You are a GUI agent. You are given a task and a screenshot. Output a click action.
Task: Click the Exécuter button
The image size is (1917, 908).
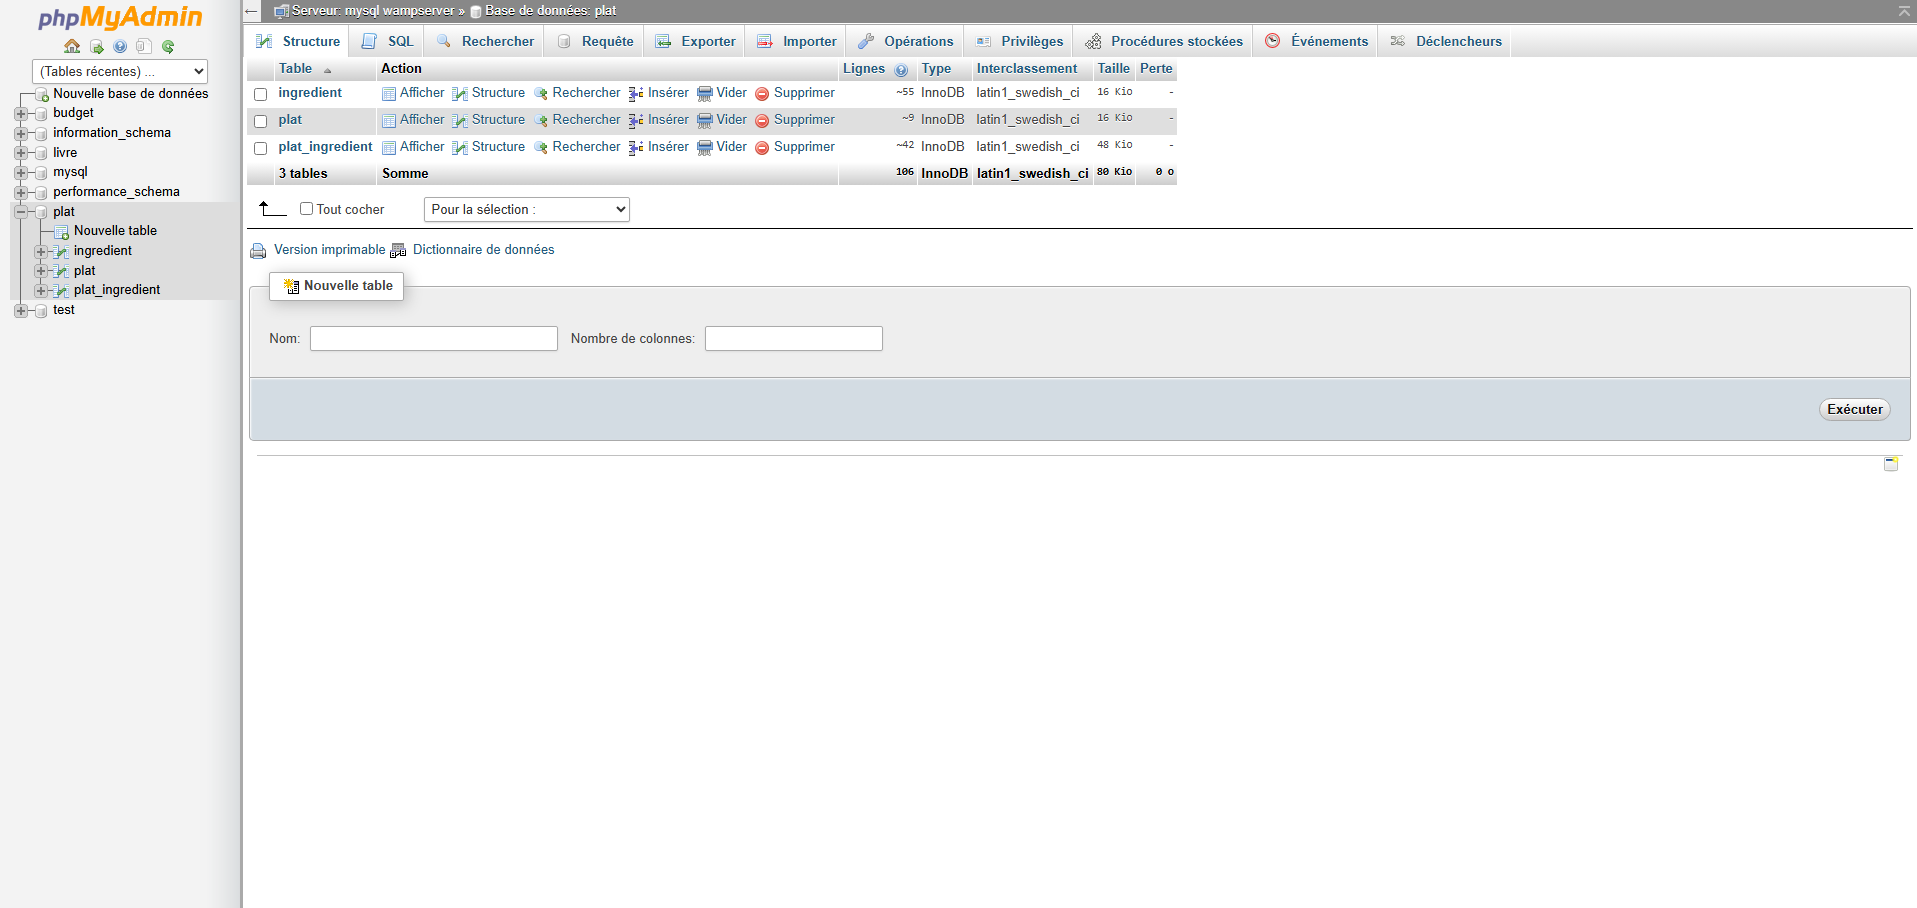pos(1854,409)
